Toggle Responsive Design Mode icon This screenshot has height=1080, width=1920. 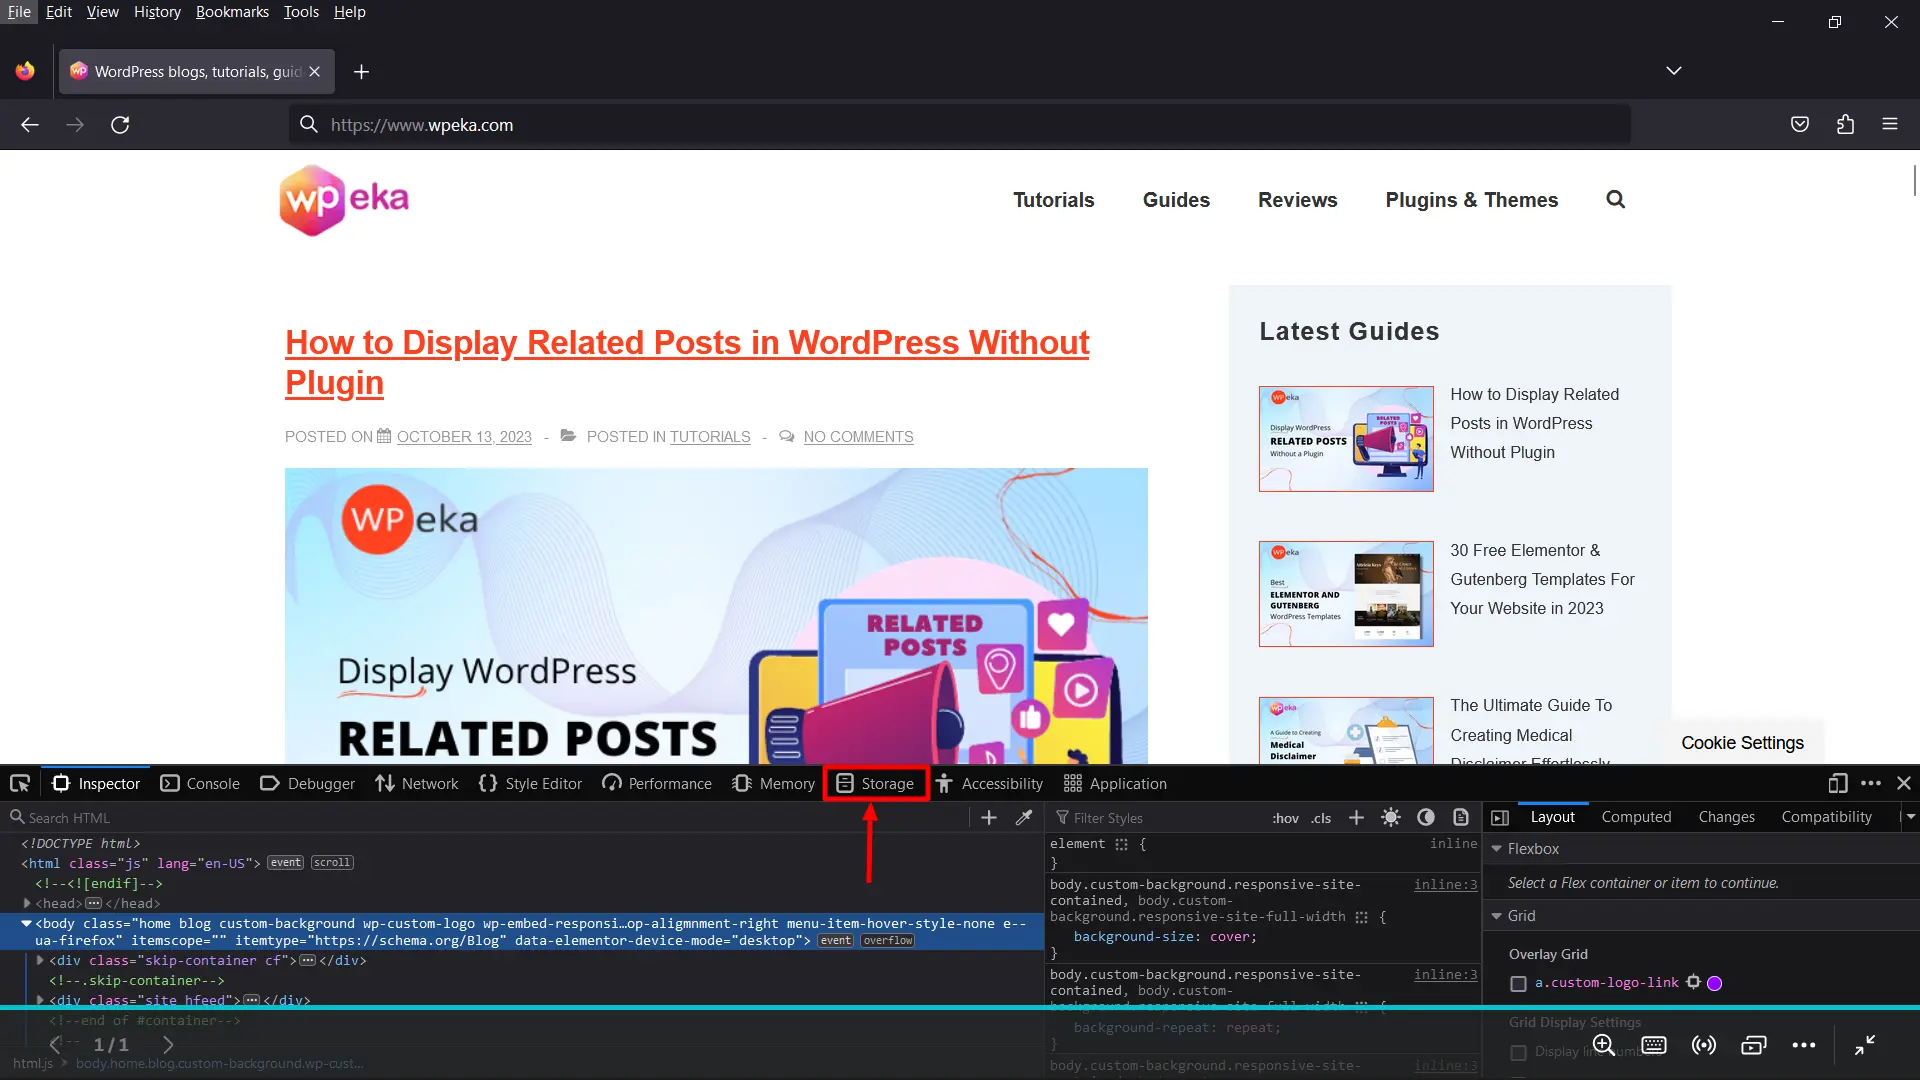[1838, 783]
